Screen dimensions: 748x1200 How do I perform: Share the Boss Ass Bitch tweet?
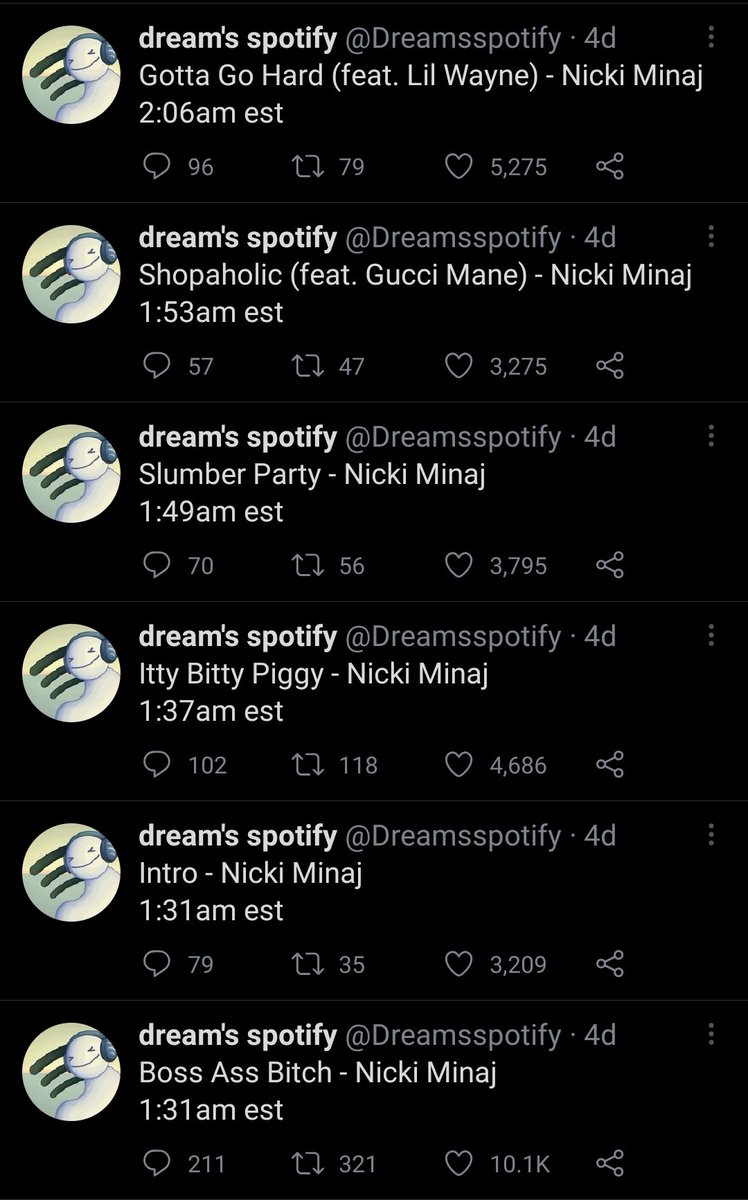point(610,1163)
